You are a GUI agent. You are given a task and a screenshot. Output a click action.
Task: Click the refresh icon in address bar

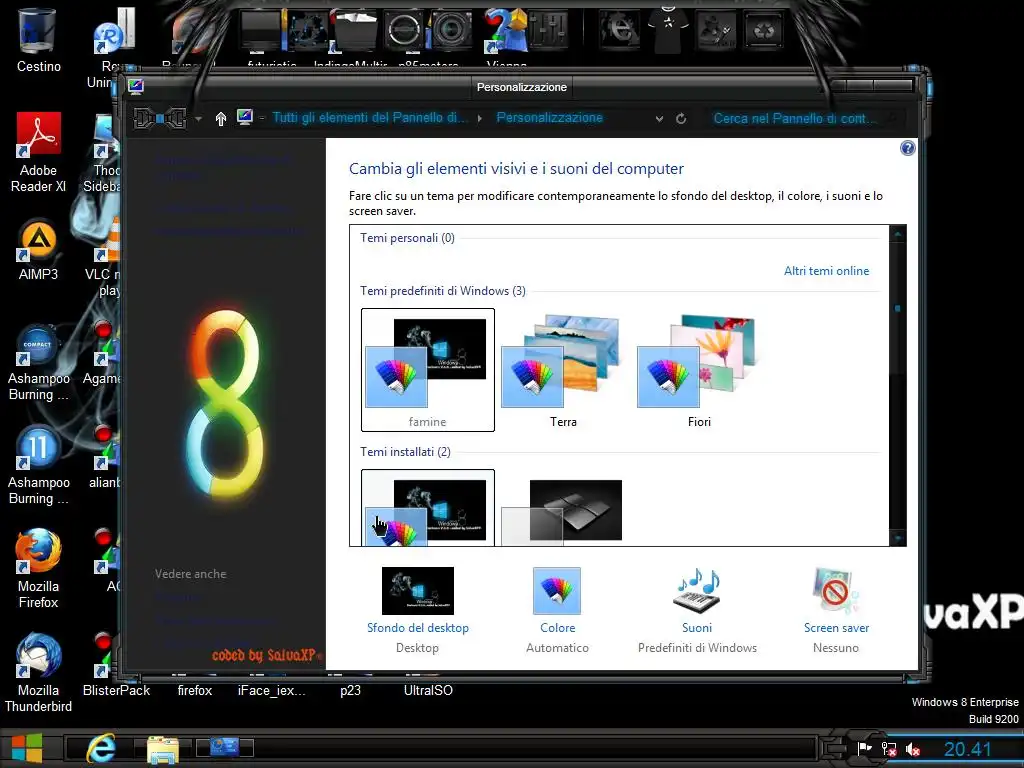click(x=680, y=118)
